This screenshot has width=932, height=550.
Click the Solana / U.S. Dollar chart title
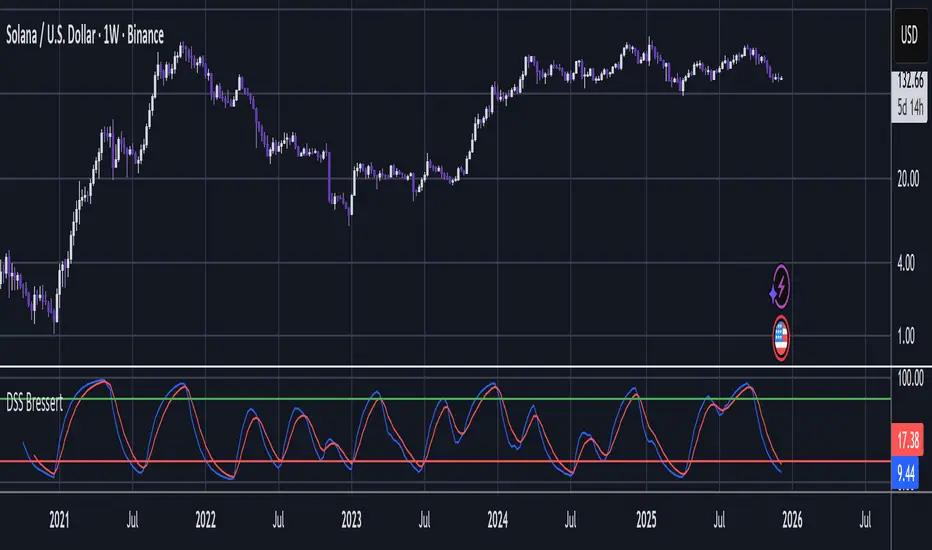coord(85,36)
